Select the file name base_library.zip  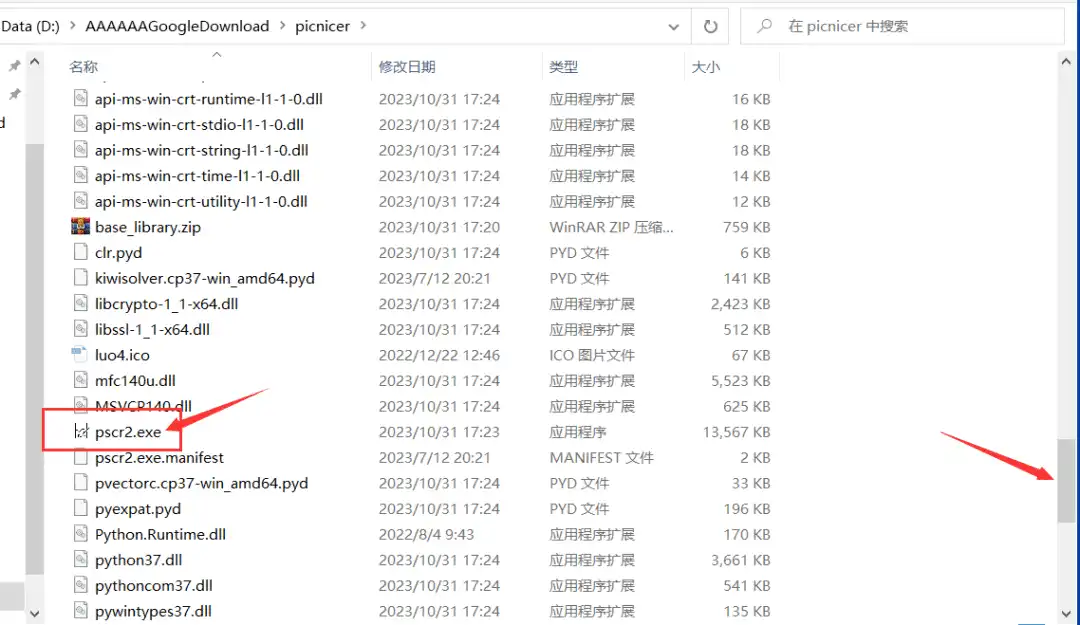pos(148,227)
